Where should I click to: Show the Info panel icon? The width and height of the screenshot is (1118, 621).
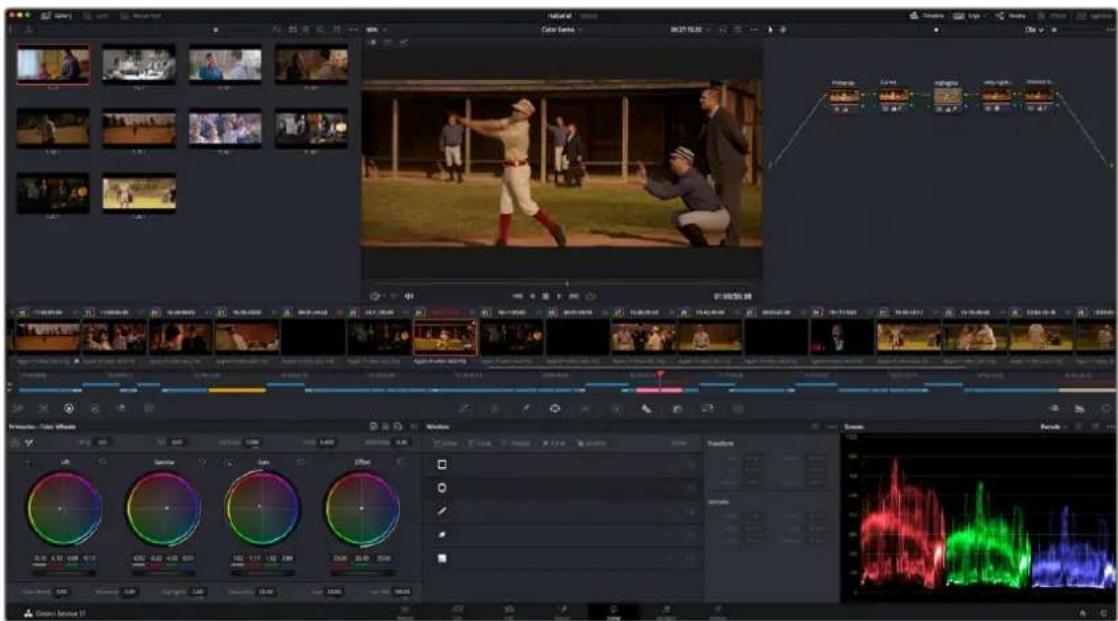click(1106, 409)
